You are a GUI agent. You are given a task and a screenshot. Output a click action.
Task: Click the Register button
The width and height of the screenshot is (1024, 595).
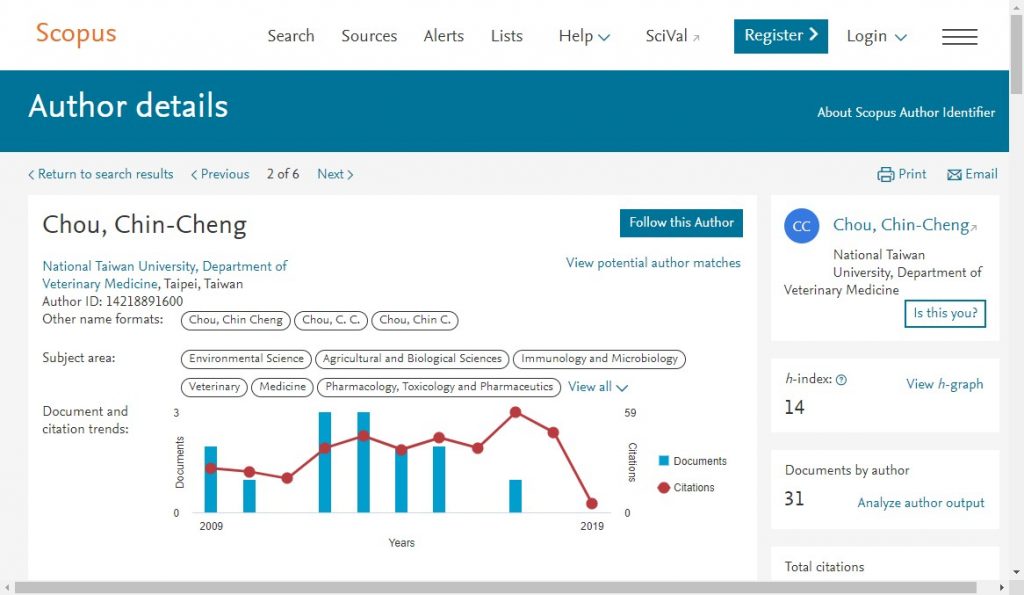pos(780,36)
